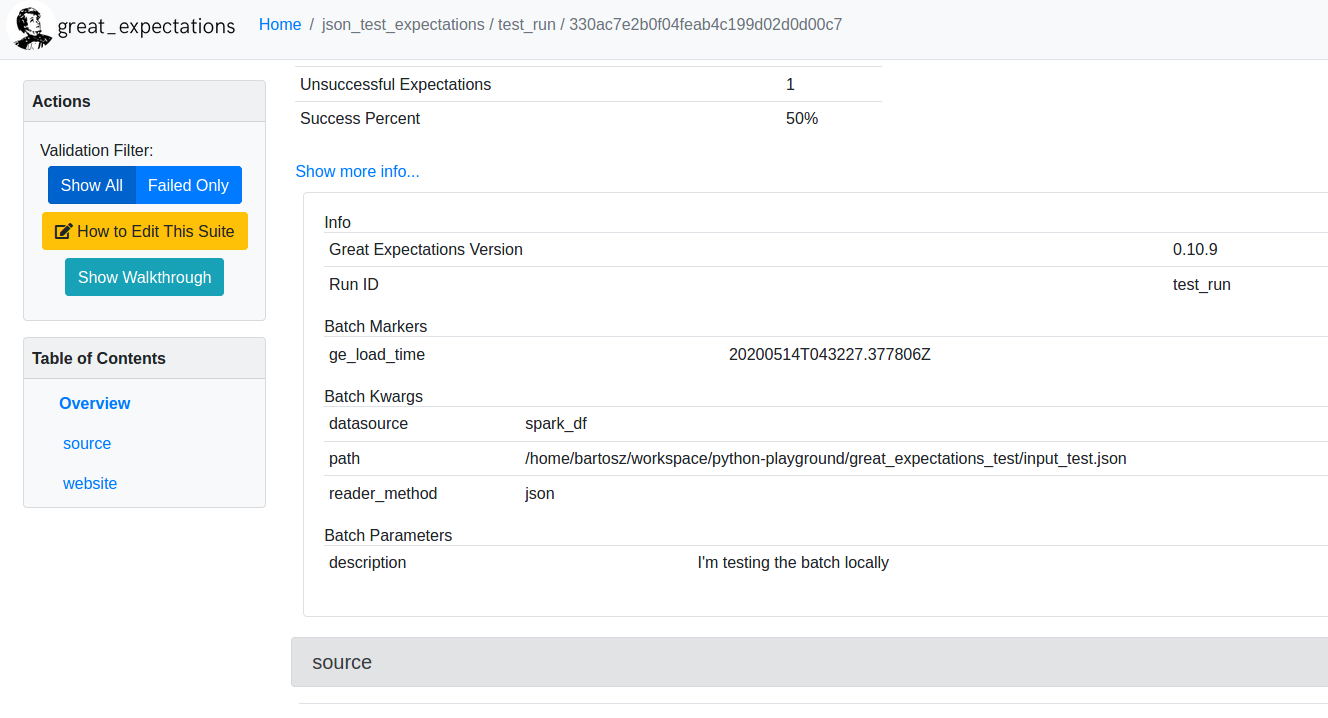Click the Run ID value test_run

1202,284
